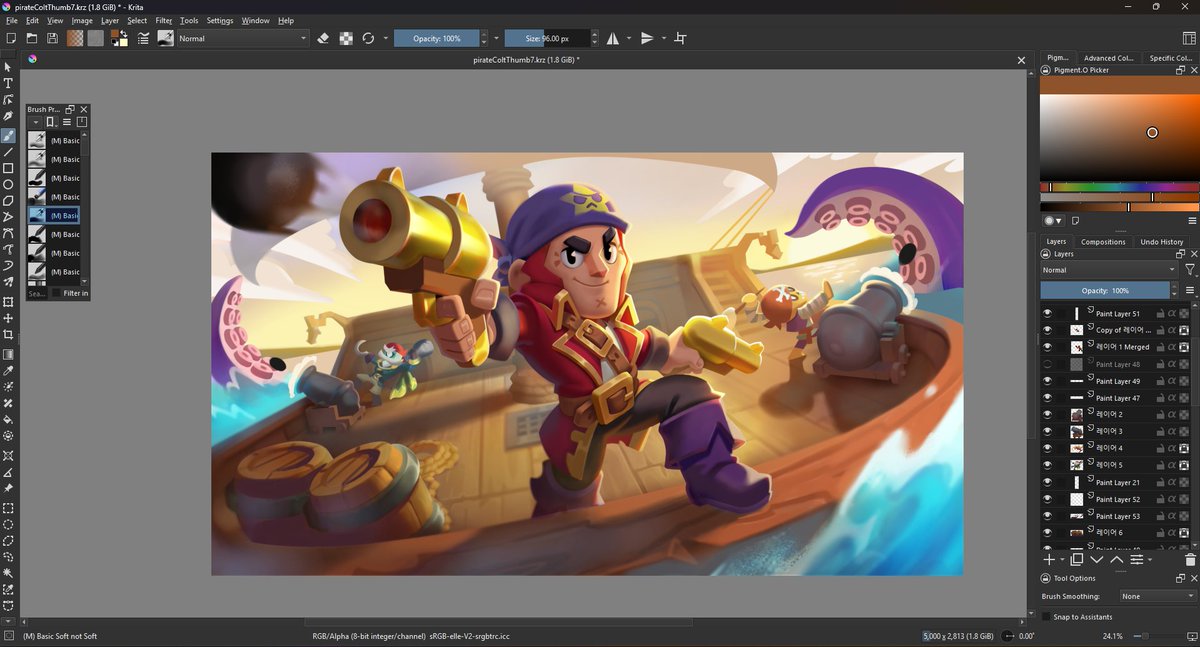This screenshot has height=647, width=1200.
Task: Close the Brush Presets floating panel
Action: click(x=84, y=109)
